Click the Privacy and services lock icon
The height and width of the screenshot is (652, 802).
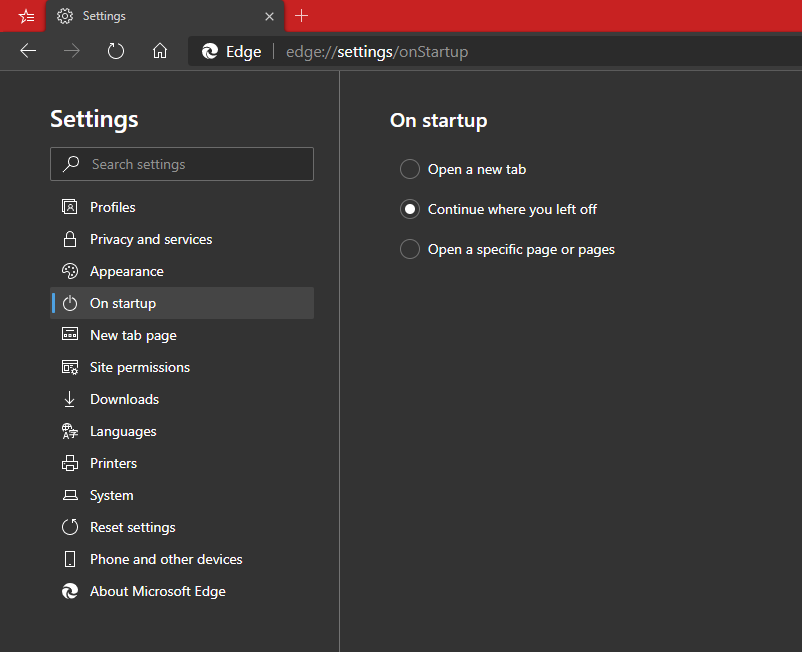[x=70, y=239]
